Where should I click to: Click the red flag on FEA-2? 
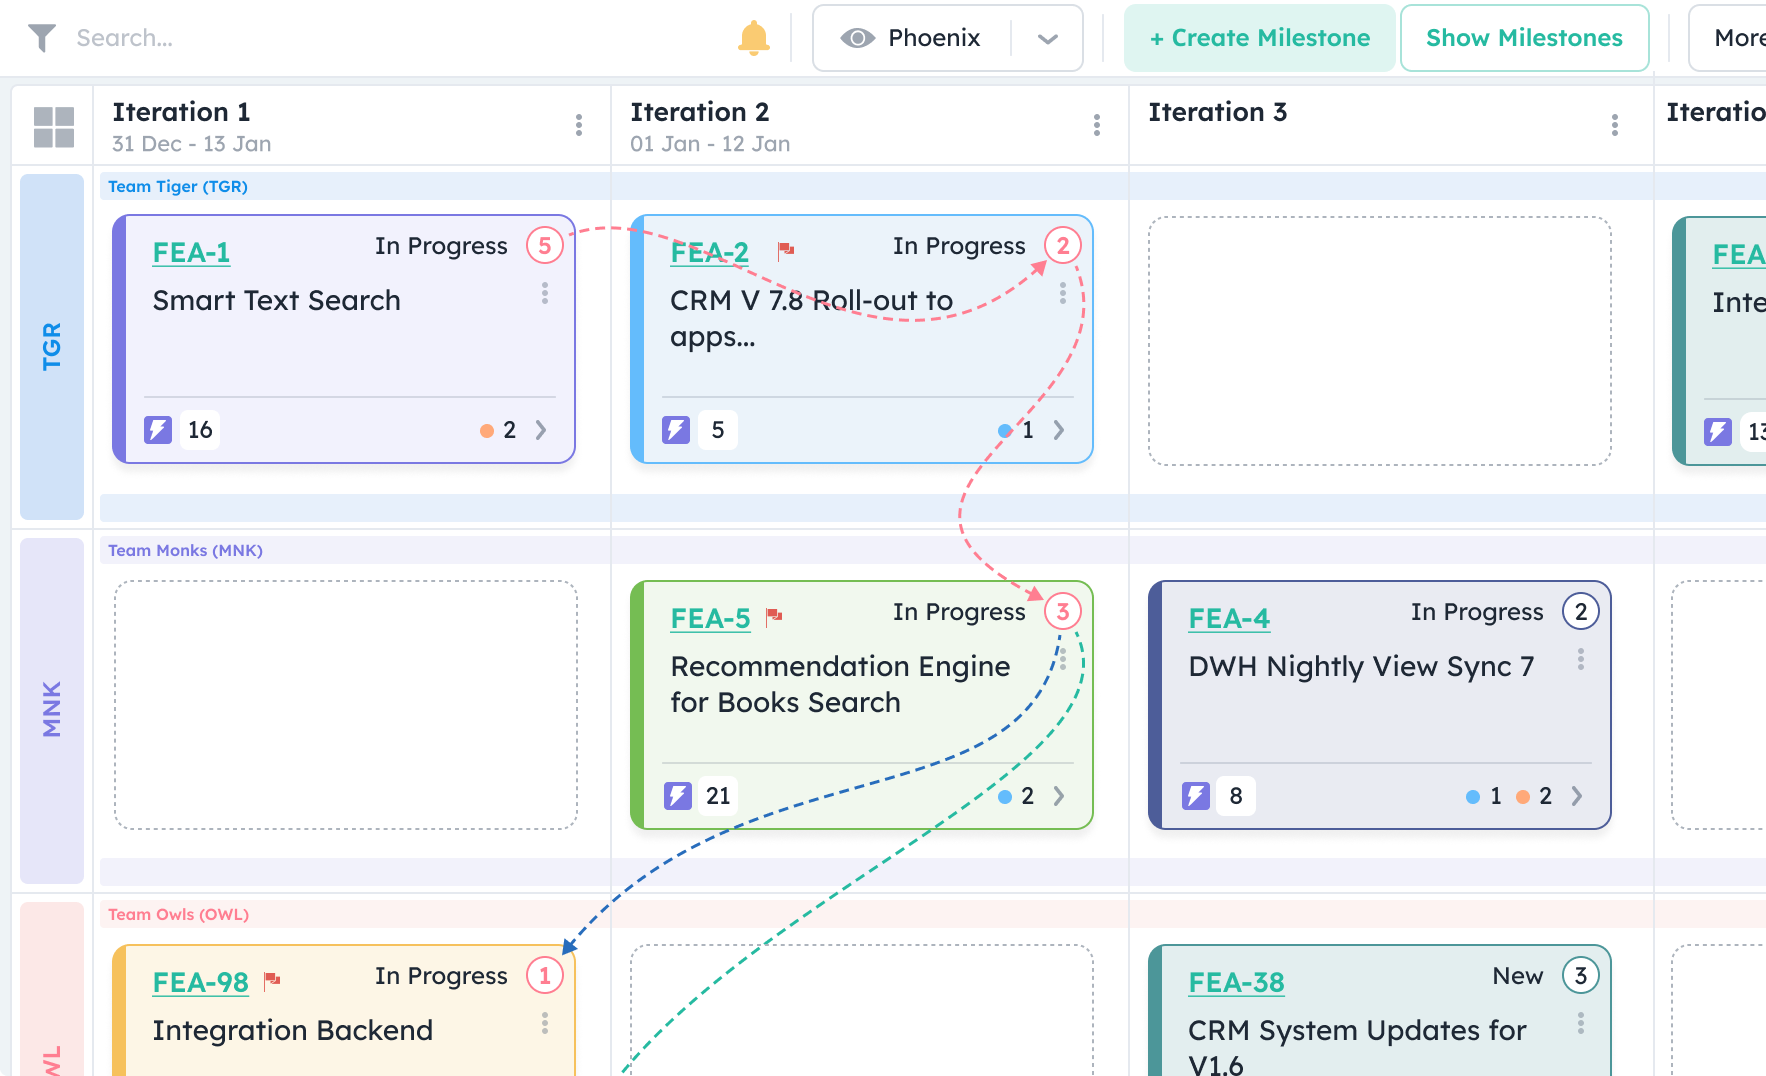point(786,249)
